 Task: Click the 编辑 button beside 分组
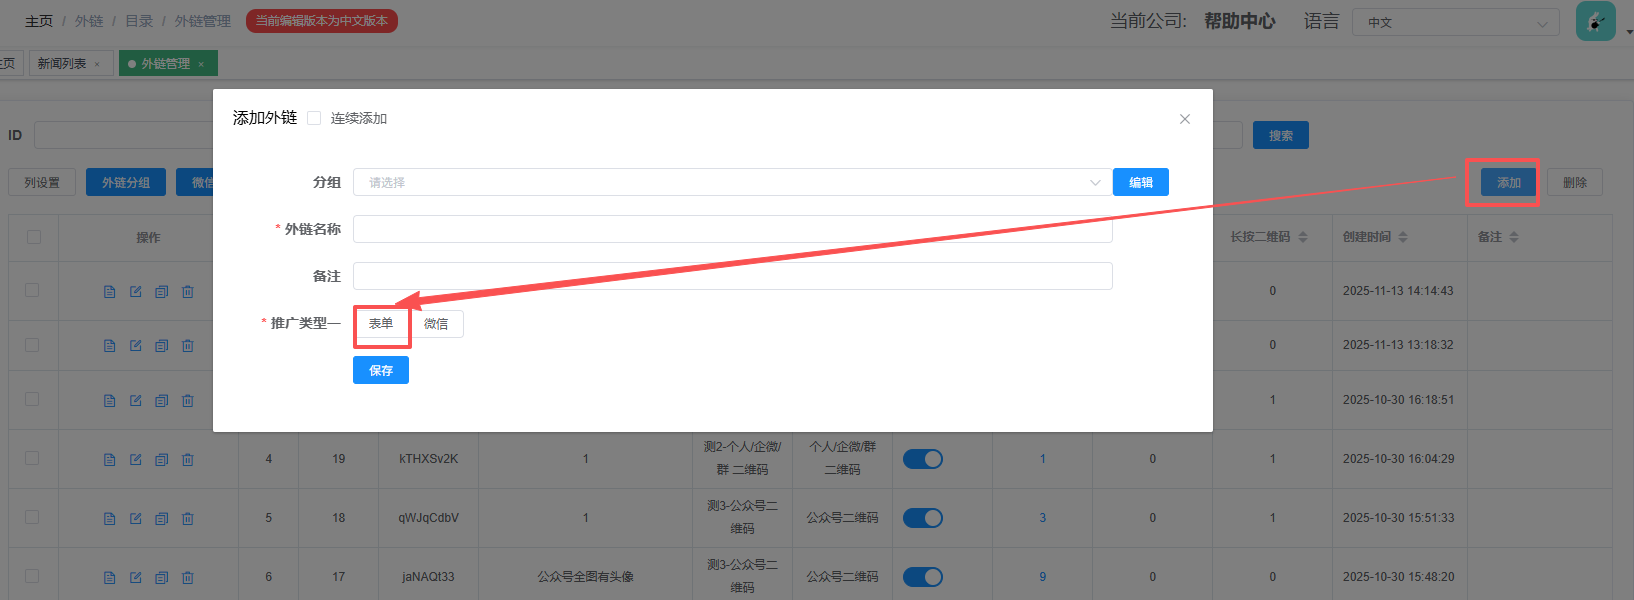point(1140,182)
